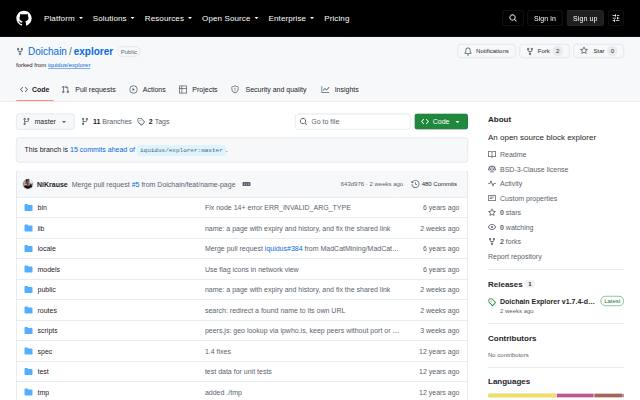This screenshot has height=400, width=640.
Task: Click the NiKrause author name
Action: click(52, 184)
